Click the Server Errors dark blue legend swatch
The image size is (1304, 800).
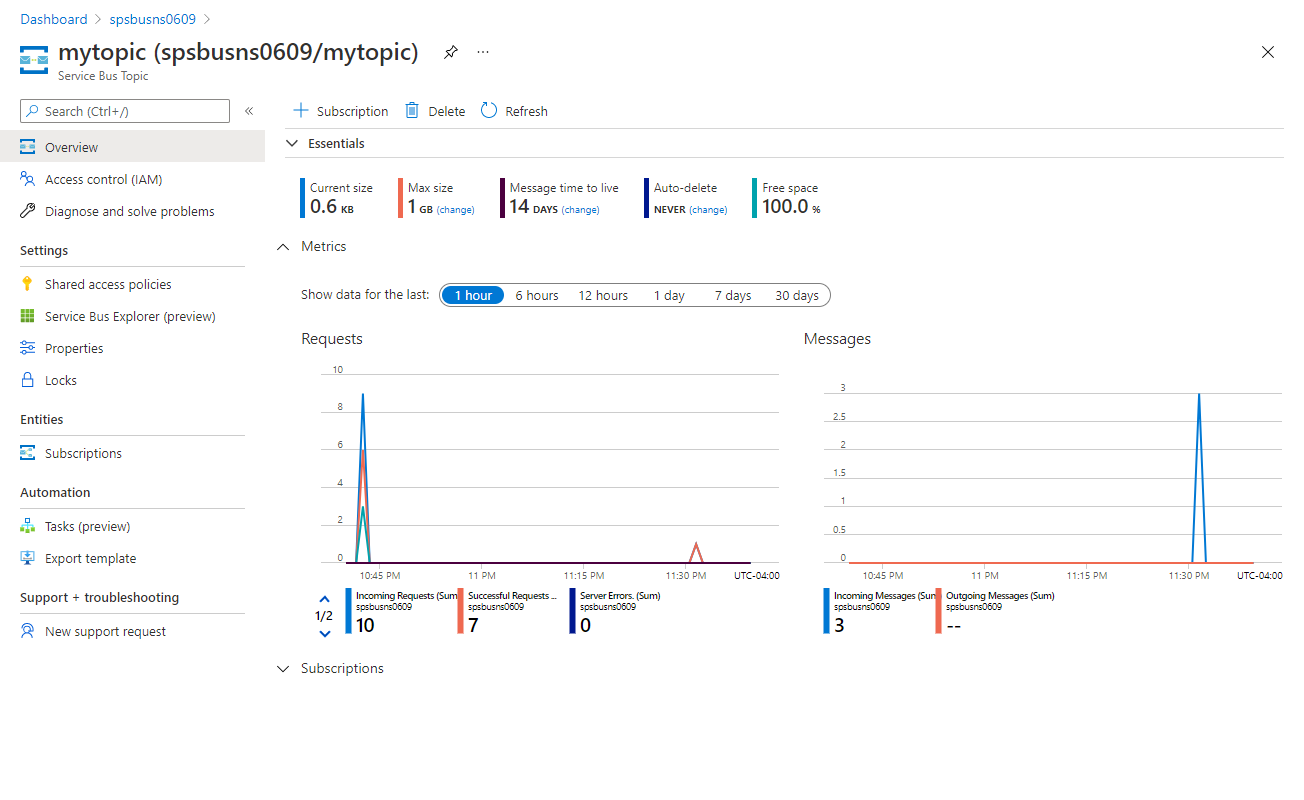tap(572, 611)
